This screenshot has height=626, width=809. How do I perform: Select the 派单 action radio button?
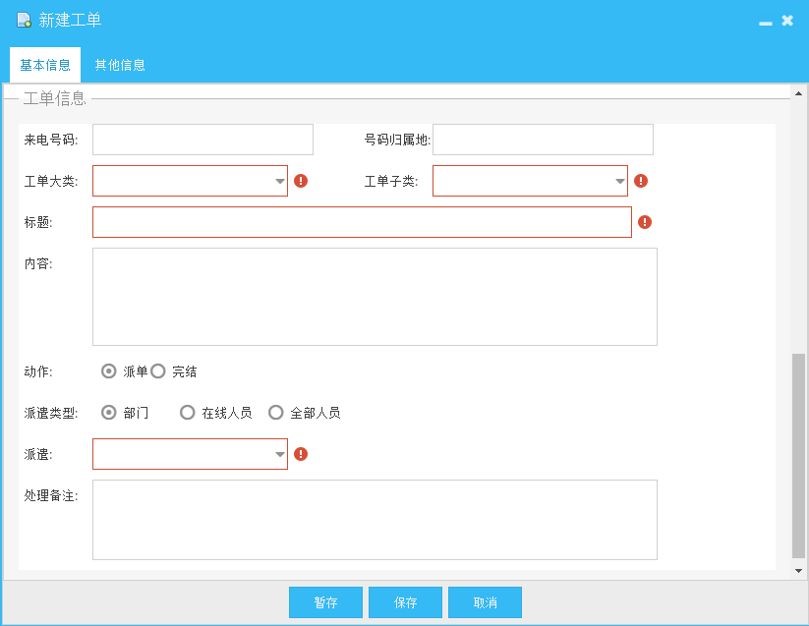click(110, 371)
